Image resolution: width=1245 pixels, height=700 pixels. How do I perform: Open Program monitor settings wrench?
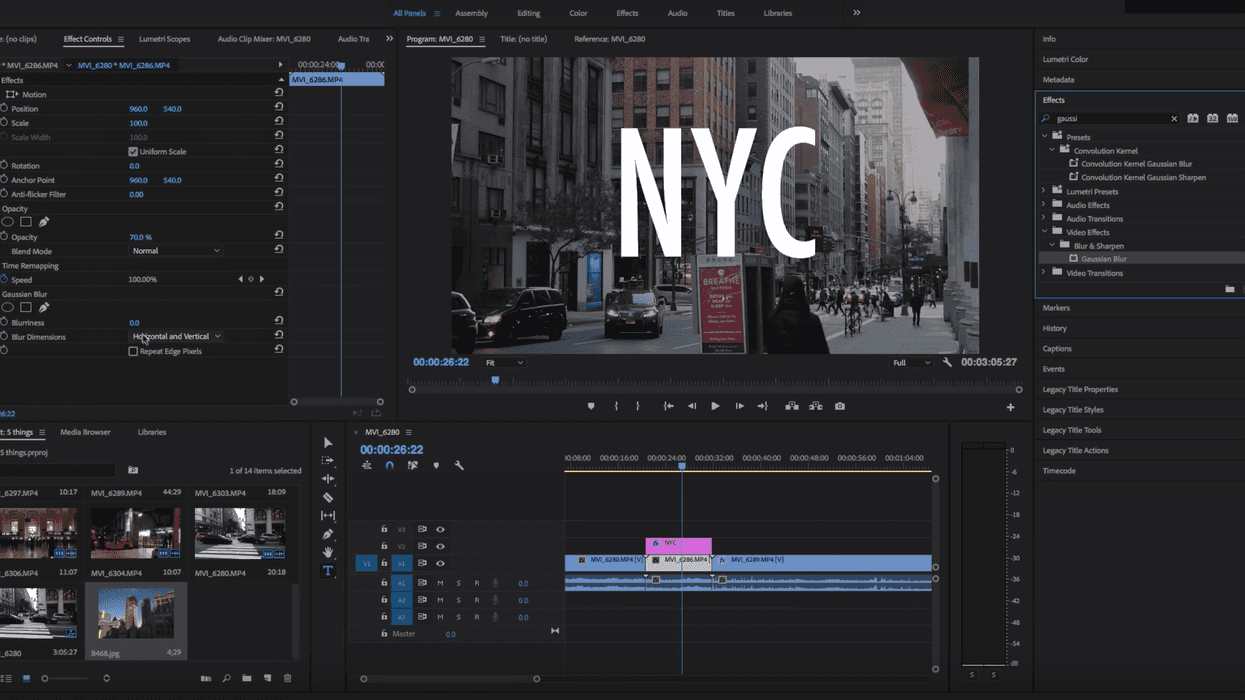pyautogui.click(x=947, y=362)
